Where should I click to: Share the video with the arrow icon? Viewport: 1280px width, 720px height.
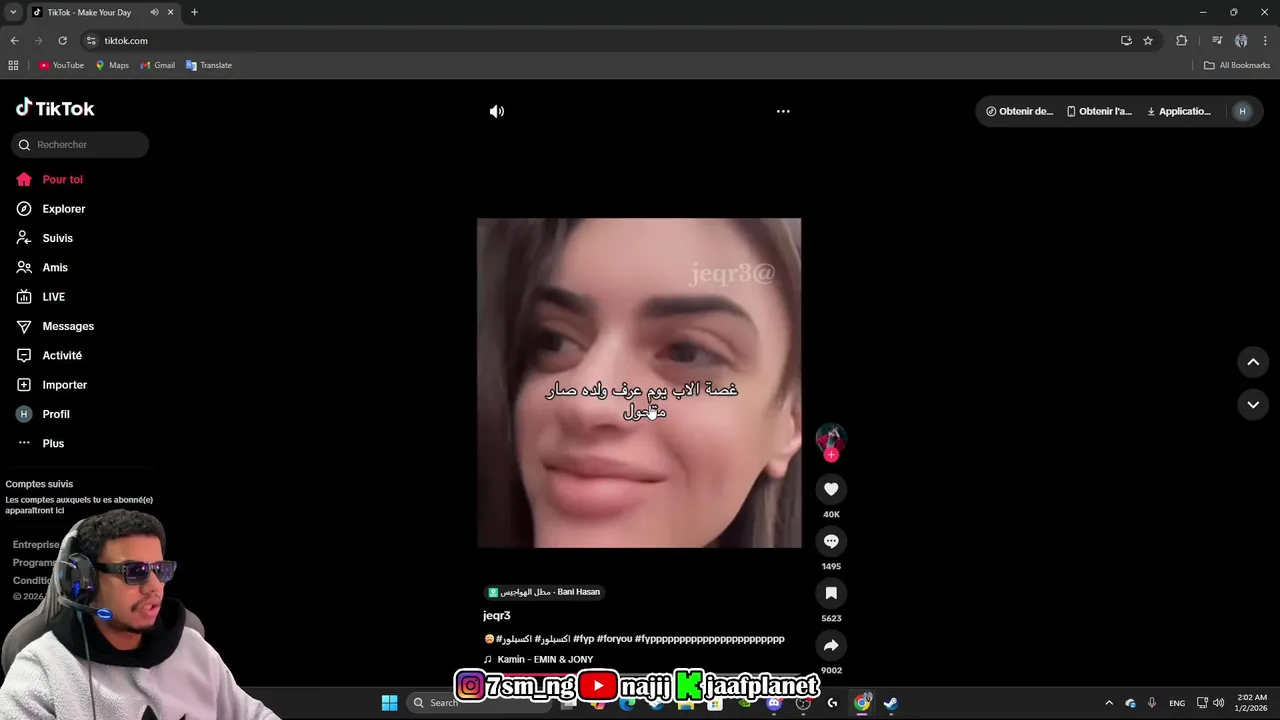point(831,645)
